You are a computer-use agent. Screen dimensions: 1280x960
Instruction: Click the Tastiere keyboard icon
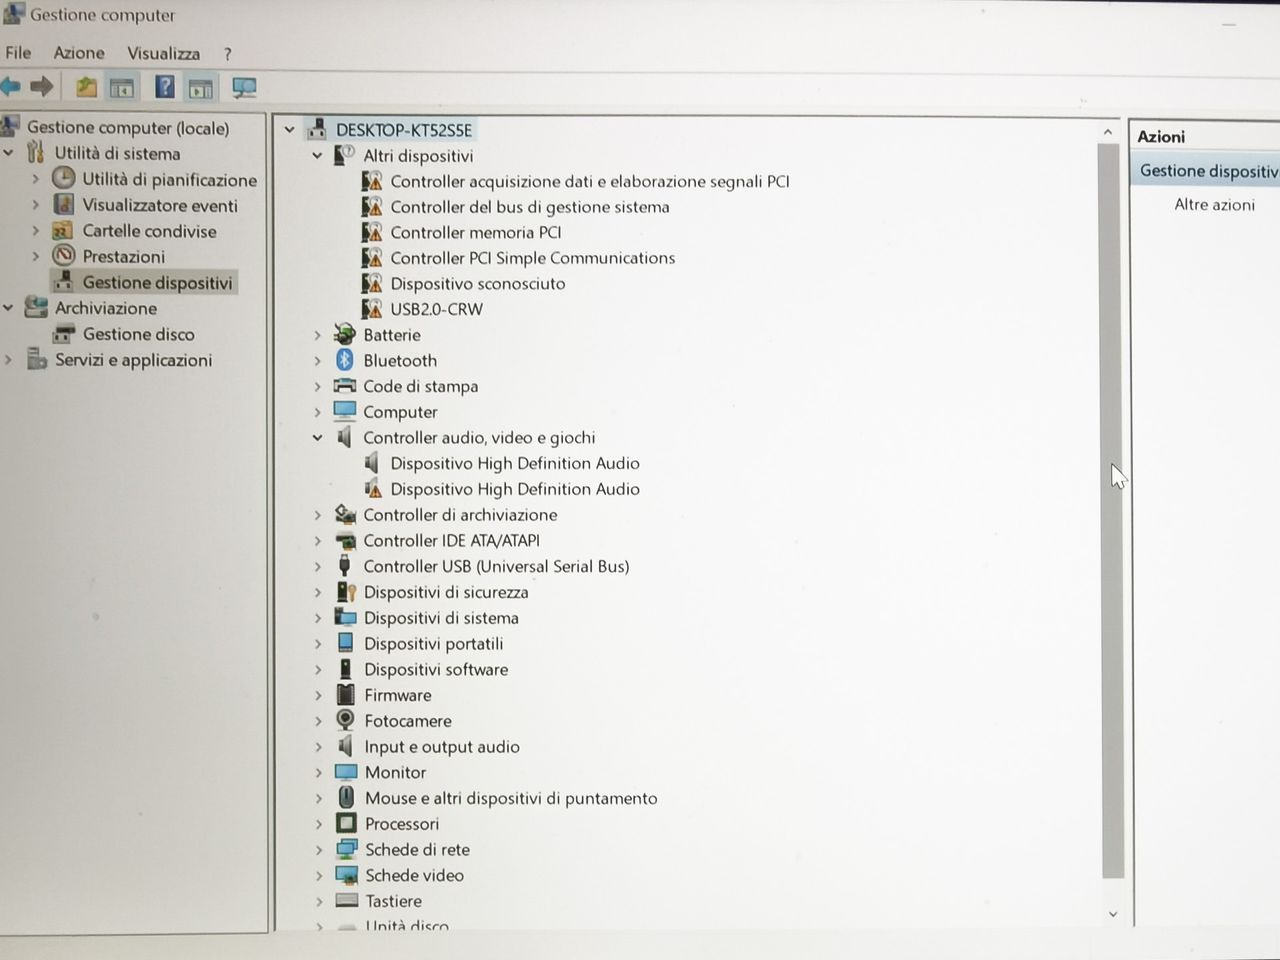tap(347, 900)
